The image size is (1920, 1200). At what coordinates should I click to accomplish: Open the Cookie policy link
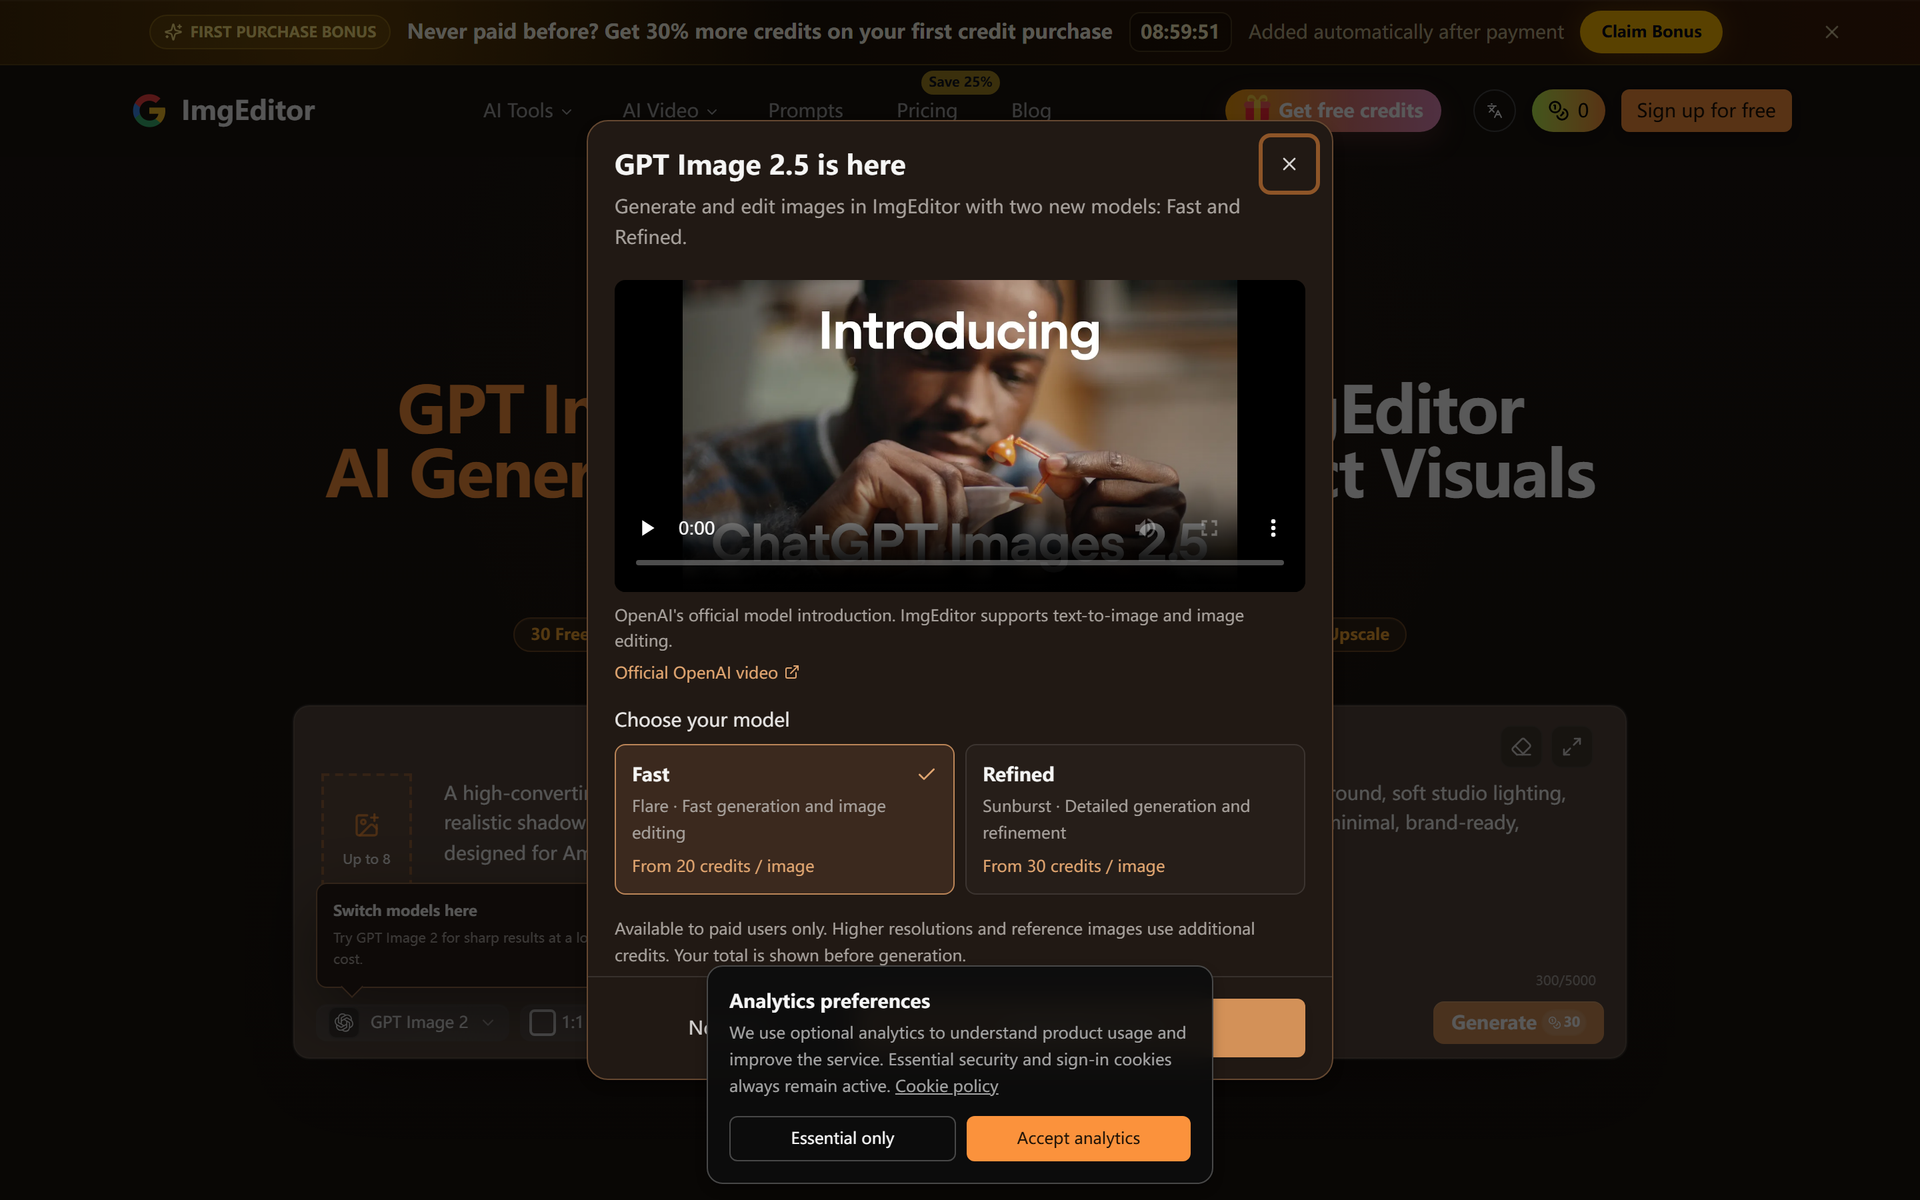tap(946, 1086)
